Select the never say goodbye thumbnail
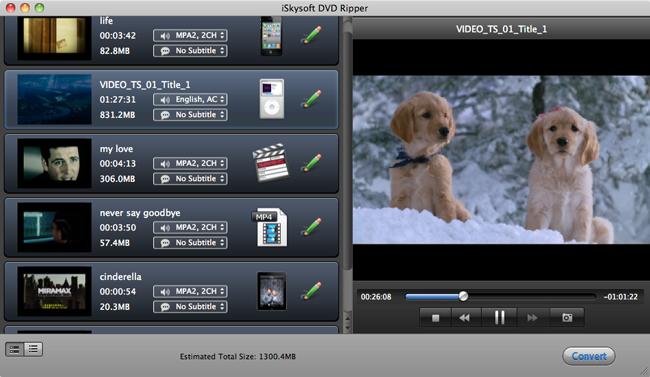Screen dimensions: 650x377 click(x=54, y=227)
